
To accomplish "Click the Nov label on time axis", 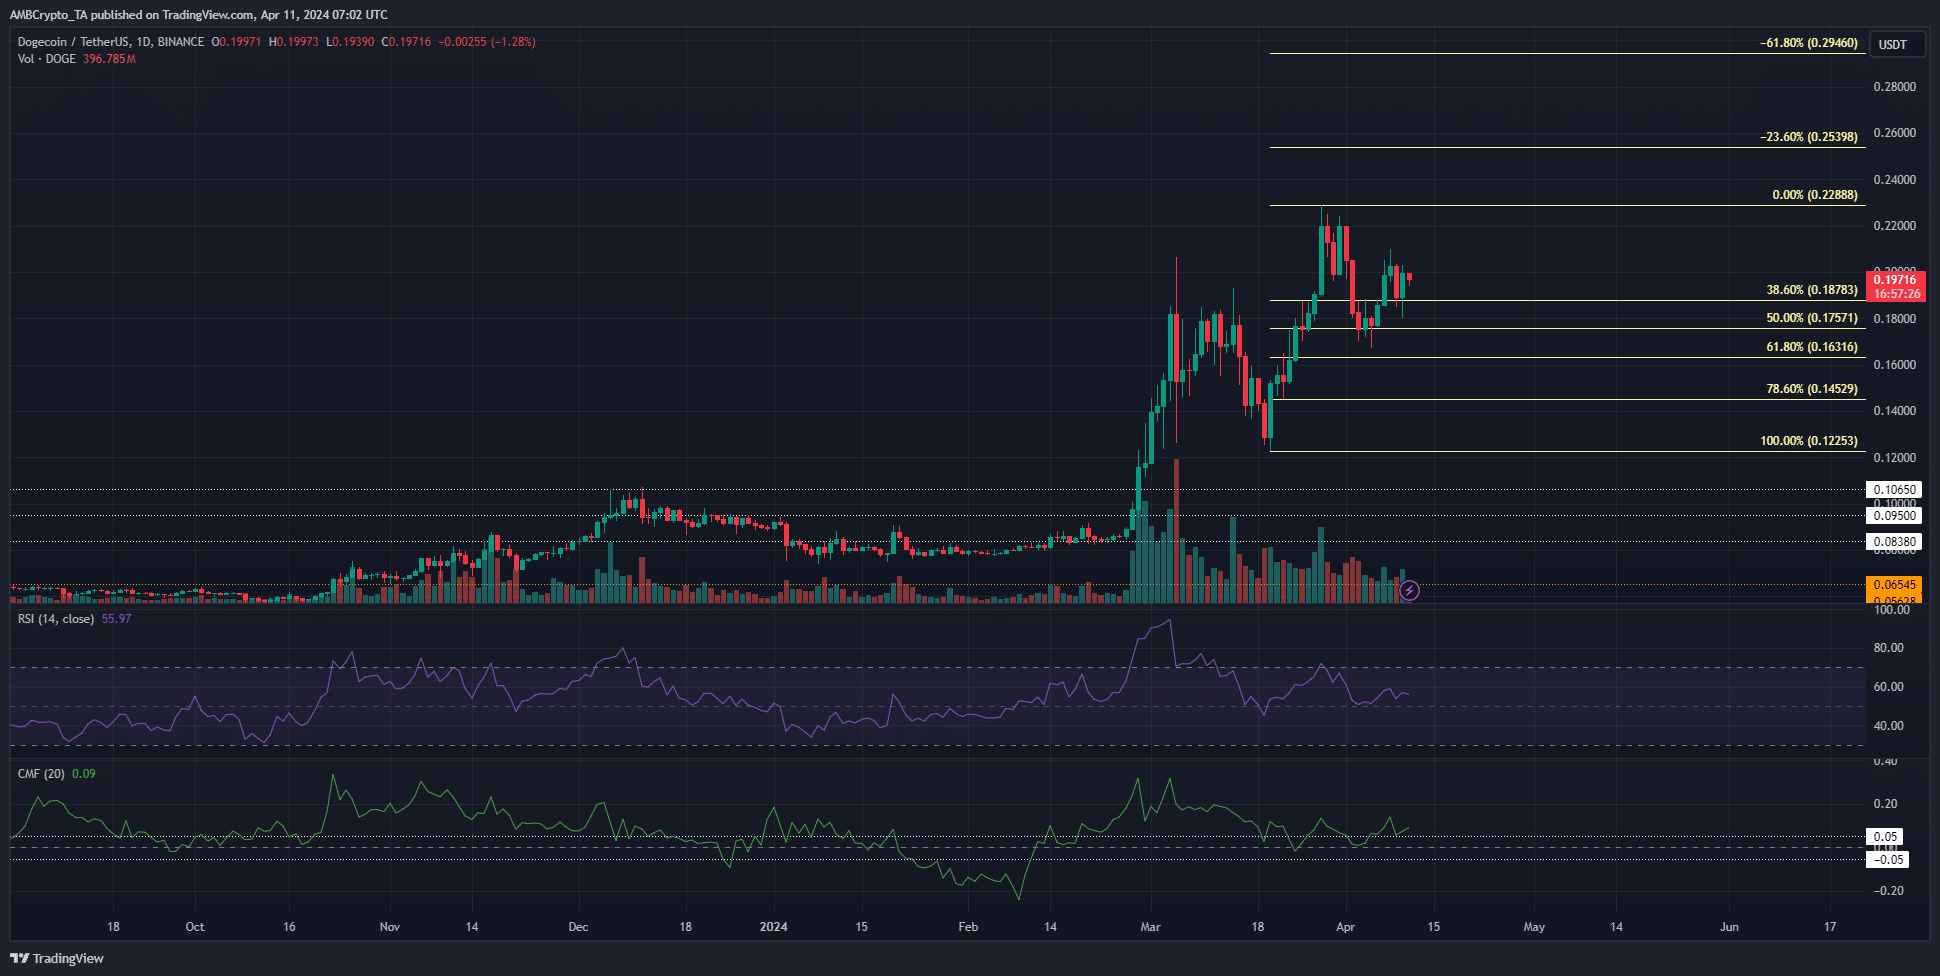I will point(390,927).
